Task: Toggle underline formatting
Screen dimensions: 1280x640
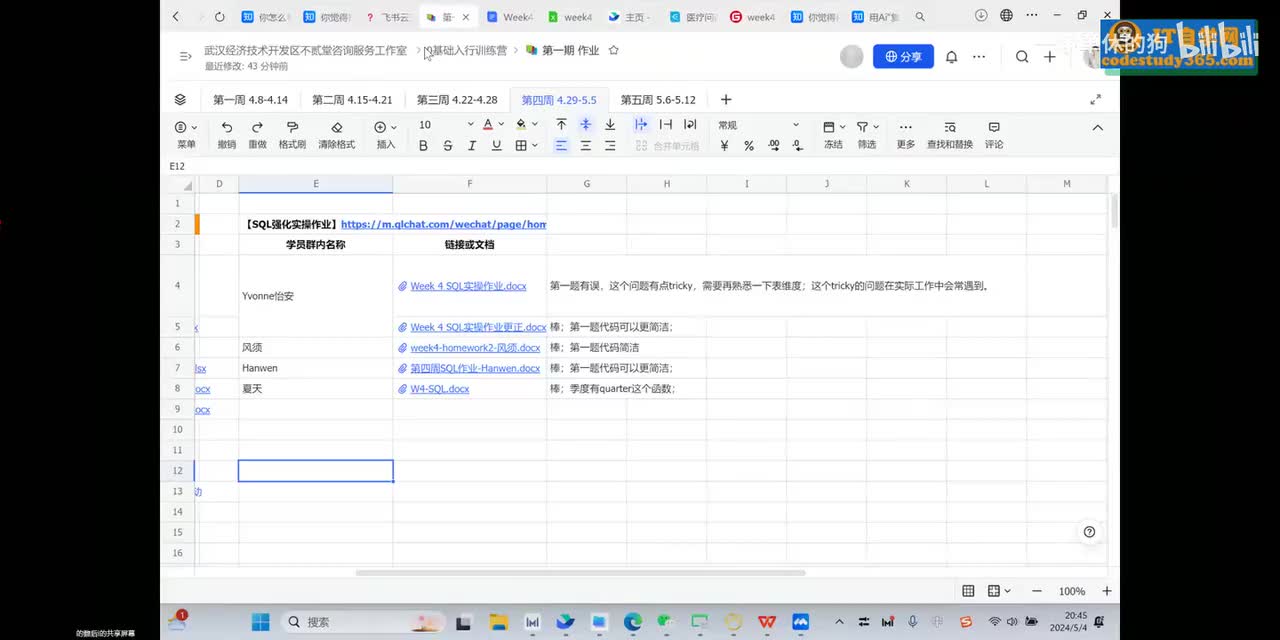Action: [497, 146]
